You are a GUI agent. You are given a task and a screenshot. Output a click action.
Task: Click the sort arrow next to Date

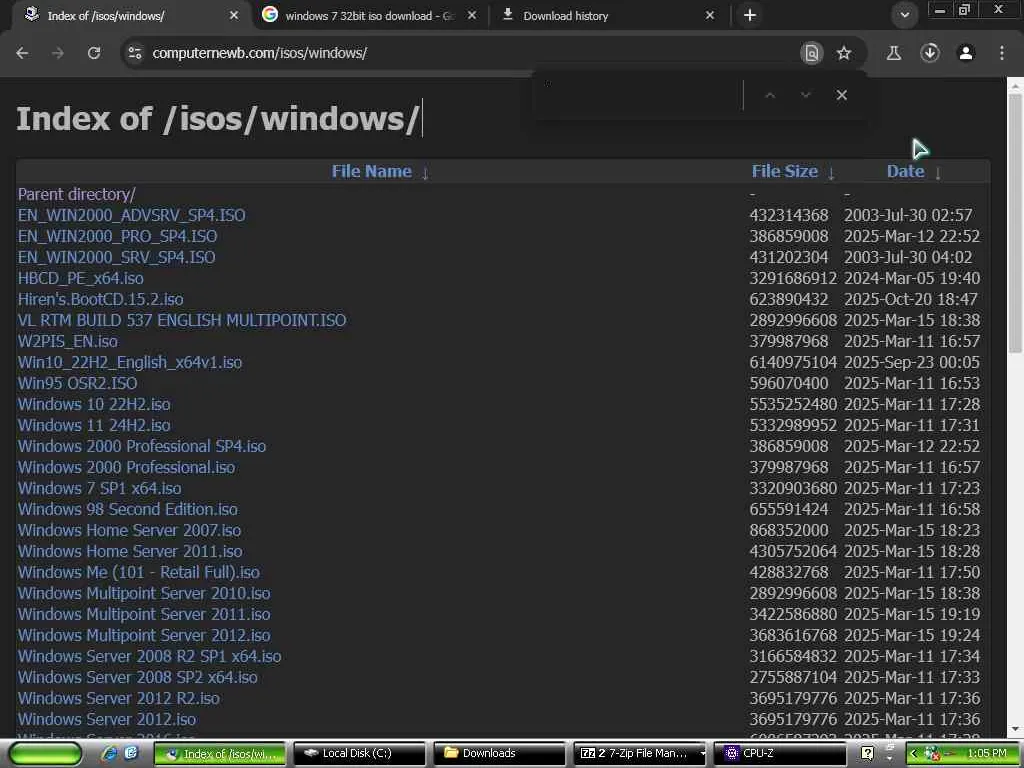pyautogui.click(x=938, y=172)
